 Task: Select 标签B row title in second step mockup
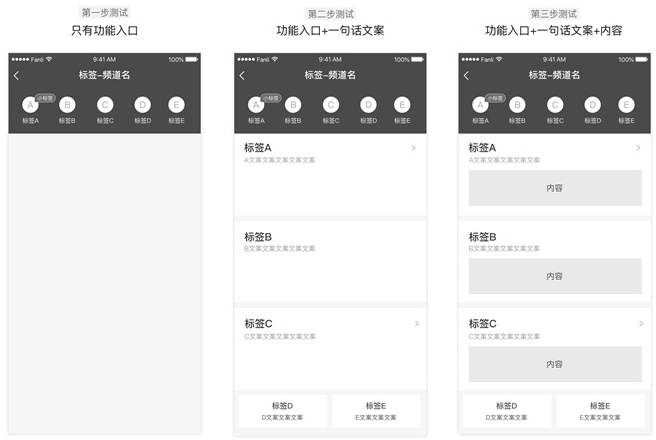click(x=258, y=237)
